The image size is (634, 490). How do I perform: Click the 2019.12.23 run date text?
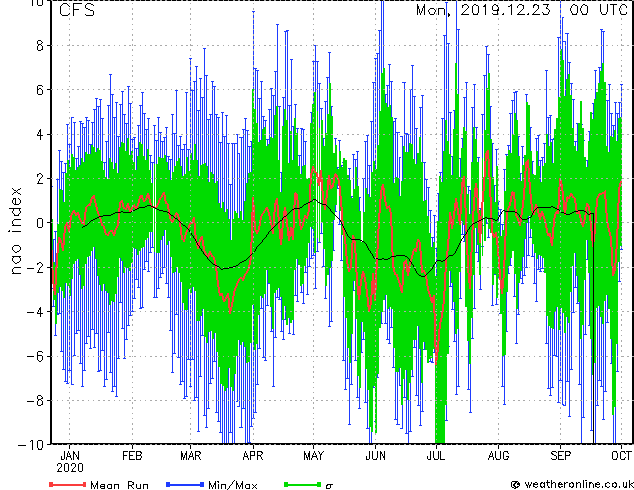pyautogui.click(x=505, y=10)
